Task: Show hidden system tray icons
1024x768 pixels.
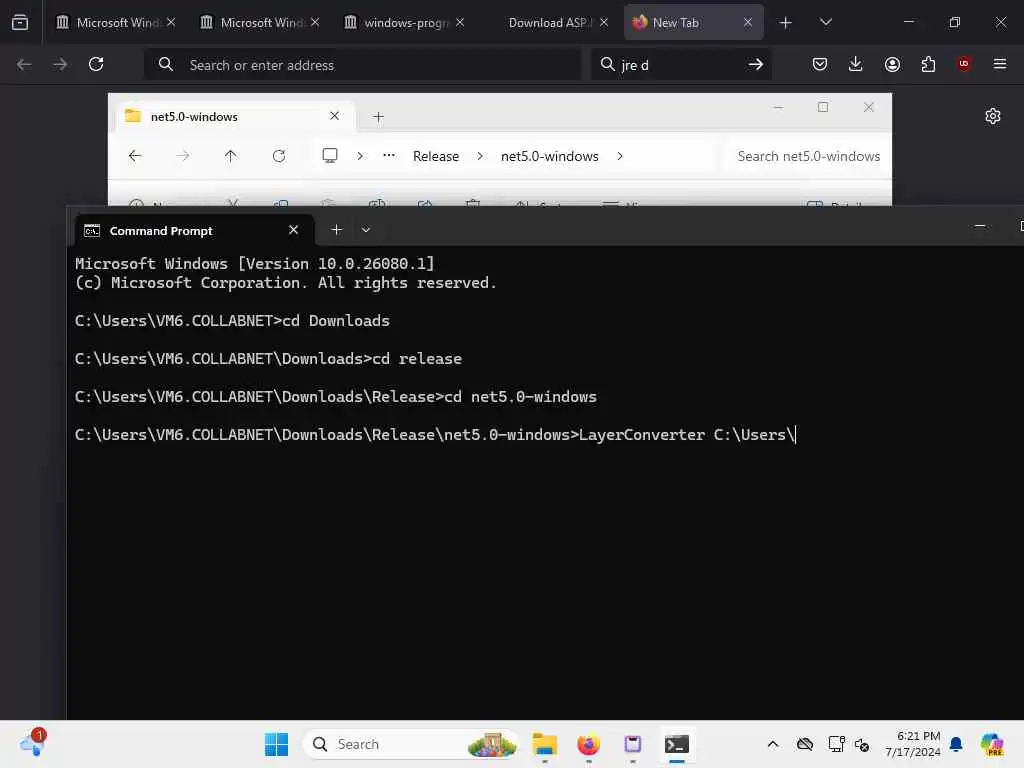Action: pos(773,744)
